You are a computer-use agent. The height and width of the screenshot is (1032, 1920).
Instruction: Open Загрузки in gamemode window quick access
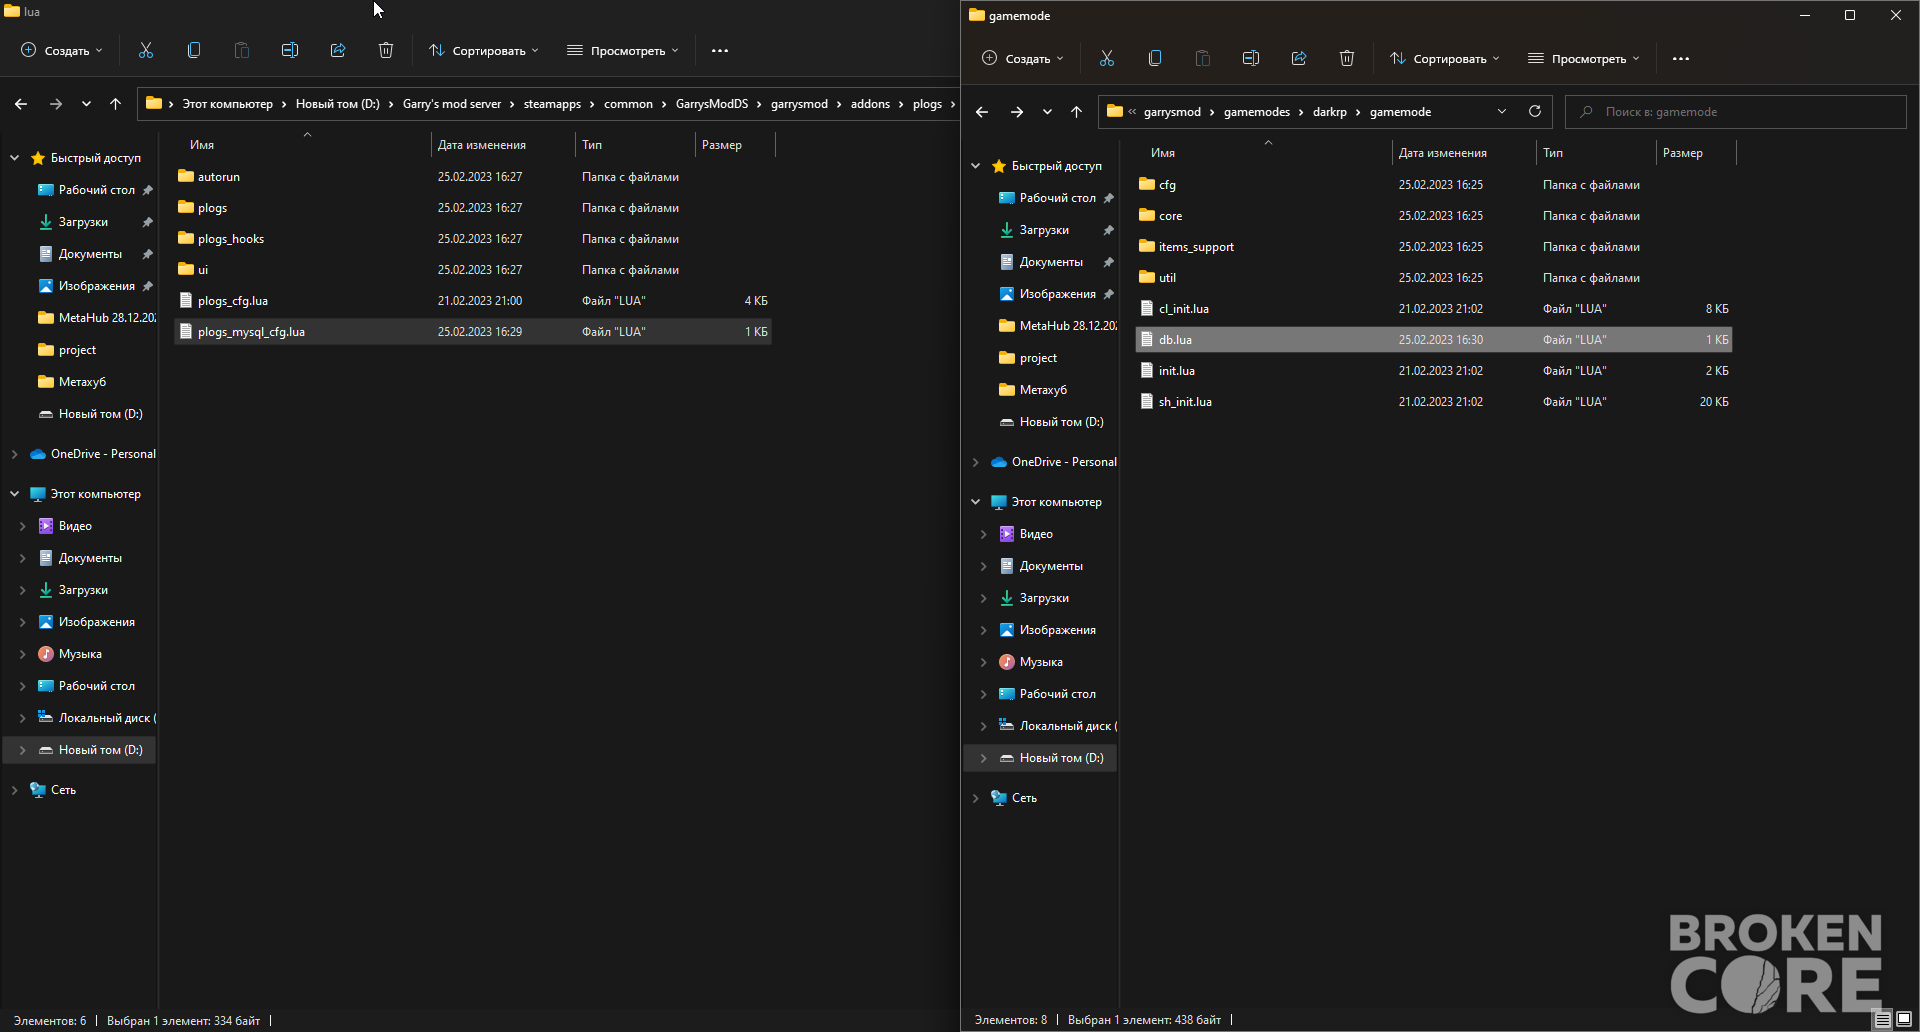pyautogui.click(x=1044, y=230)
